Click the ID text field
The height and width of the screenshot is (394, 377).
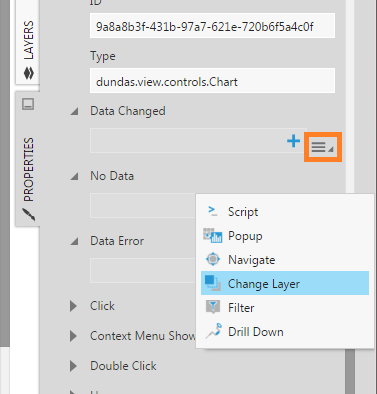pyautogui.click(x=212, y=26)
